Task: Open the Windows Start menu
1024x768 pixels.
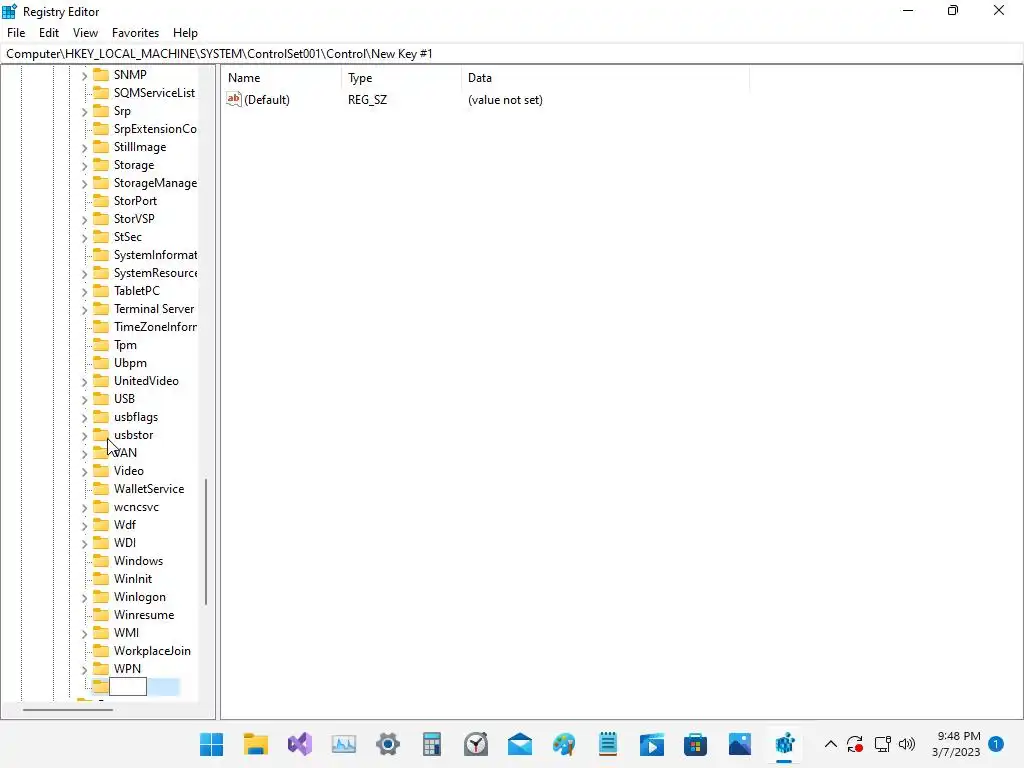Action: point(211,744)
